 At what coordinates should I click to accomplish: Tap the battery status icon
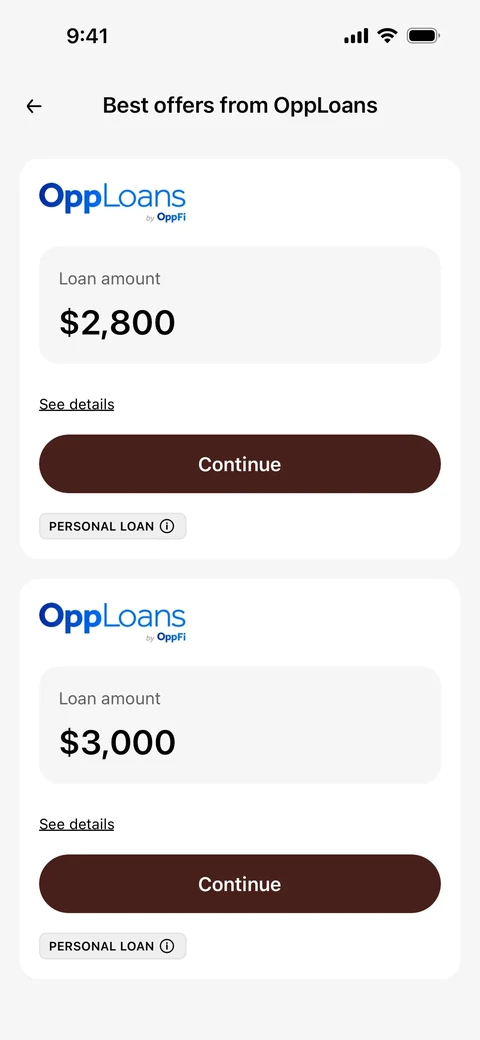pyautogui.click(x=423, y=36)
